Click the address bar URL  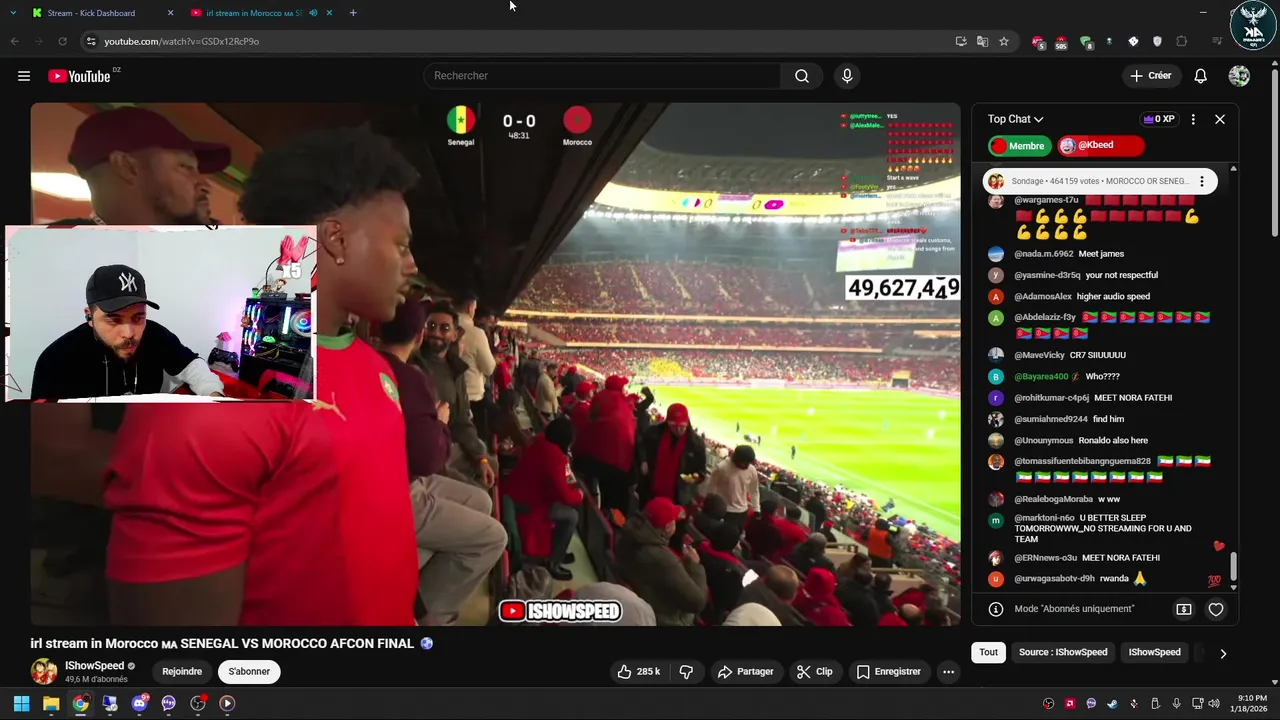coord(181,41)
